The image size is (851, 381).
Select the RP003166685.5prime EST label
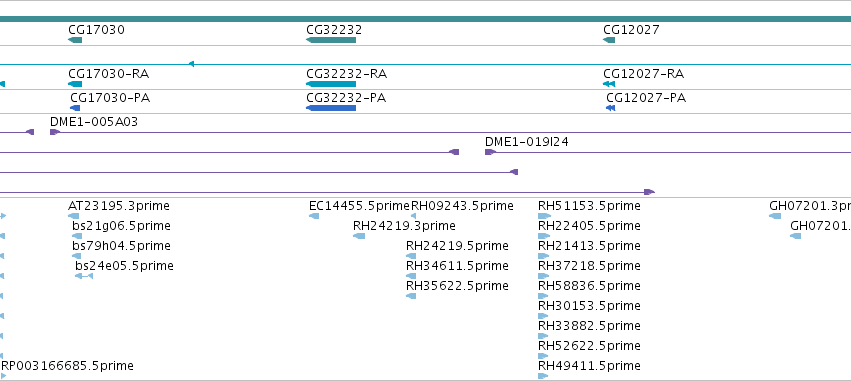pos(67,365)
